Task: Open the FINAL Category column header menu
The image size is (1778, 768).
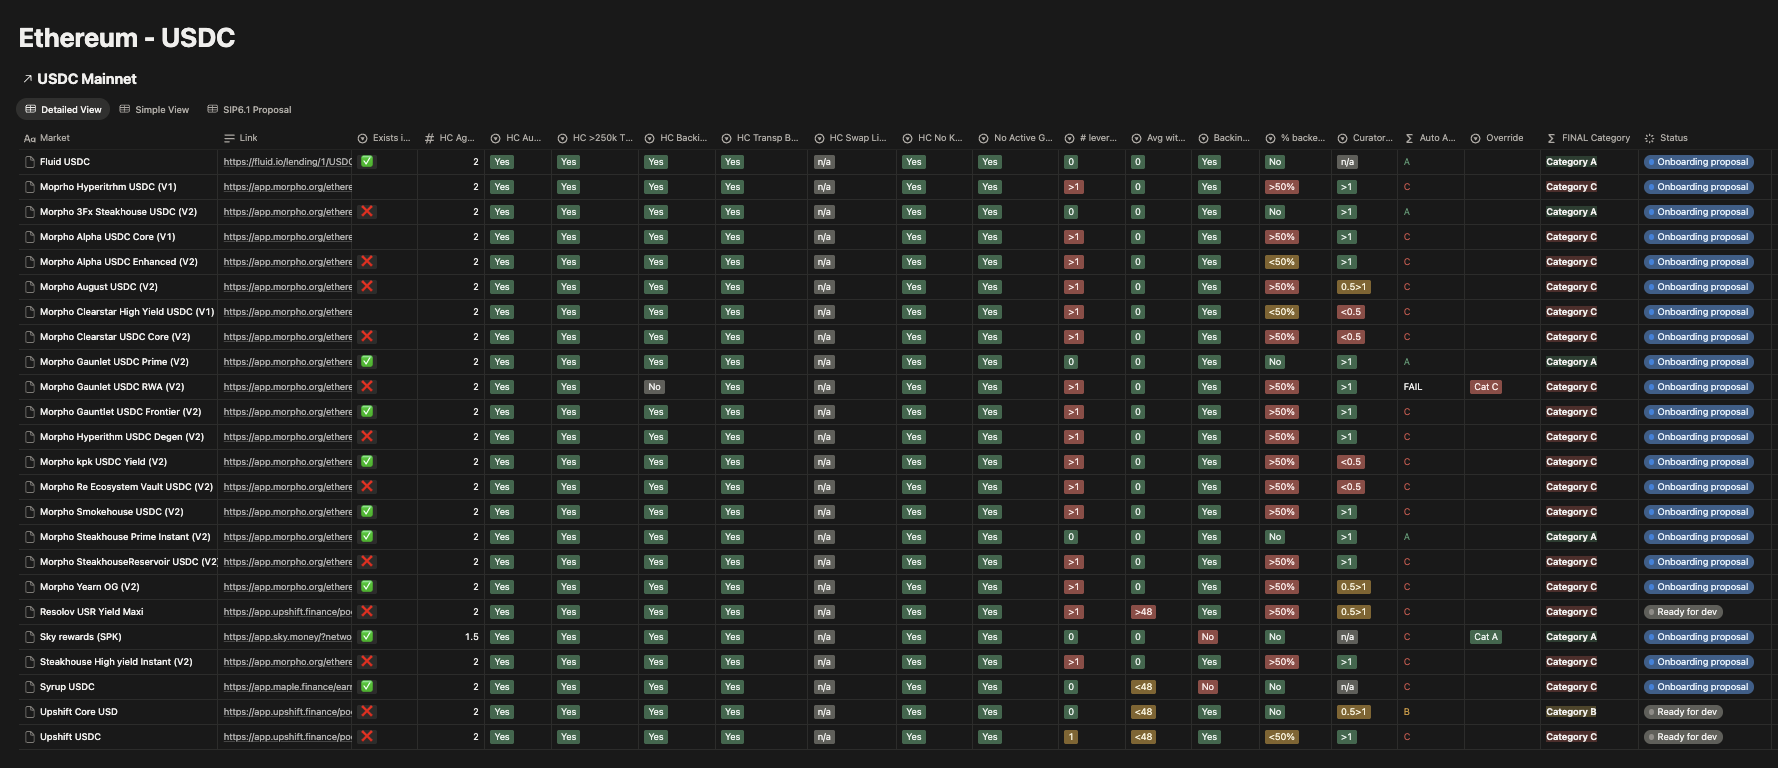Action: coord(1589,138)
